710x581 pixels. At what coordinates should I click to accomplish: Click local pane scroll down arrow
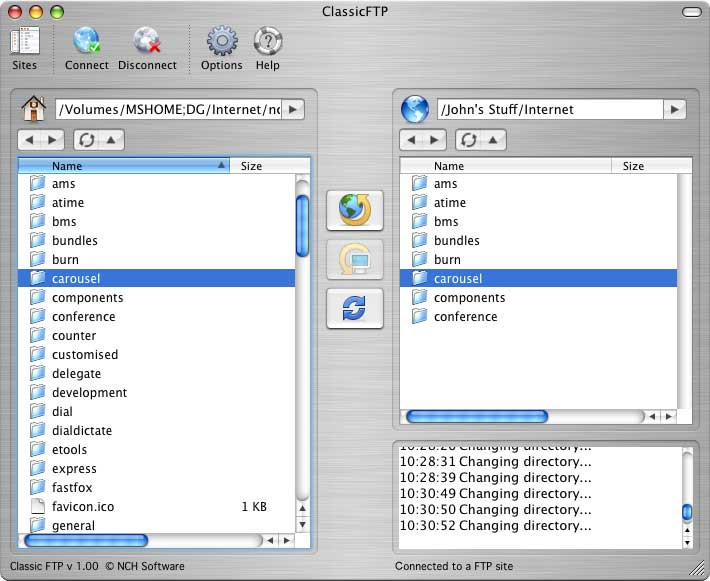302,525
